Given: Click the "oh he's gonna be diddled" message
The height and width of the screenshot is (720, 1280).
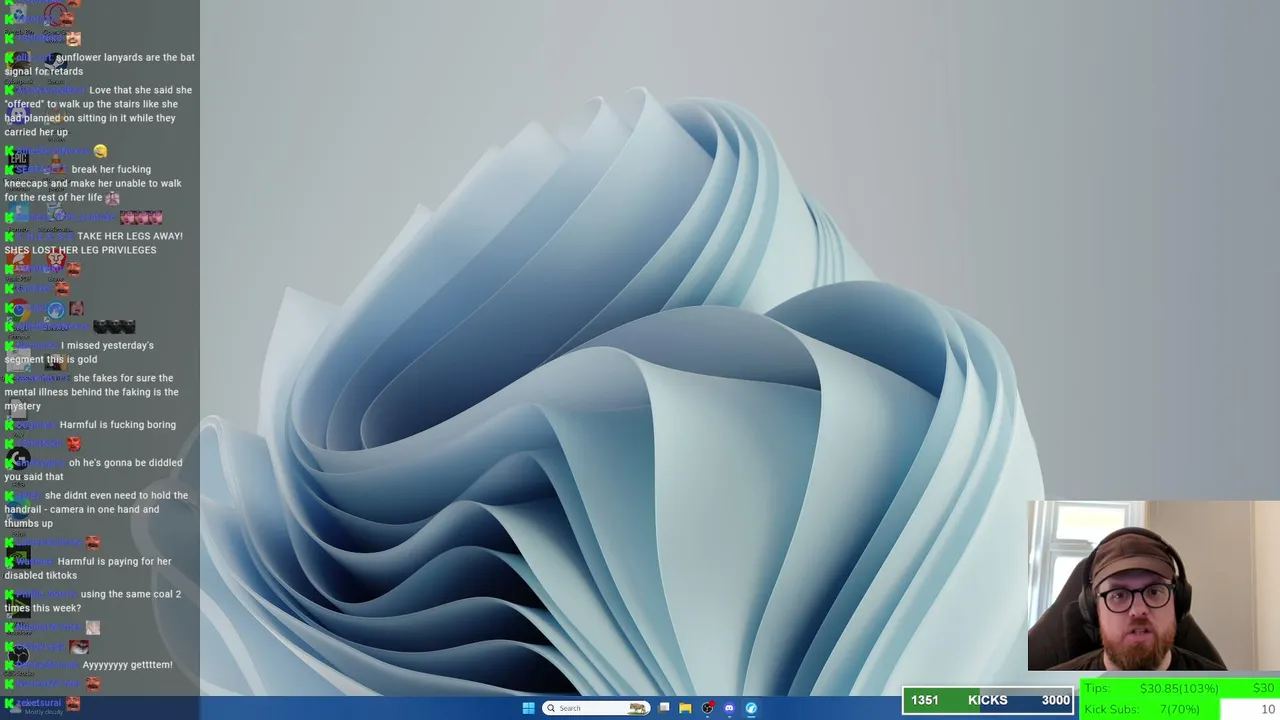Looking at the screenshot, I should [93, 470].
